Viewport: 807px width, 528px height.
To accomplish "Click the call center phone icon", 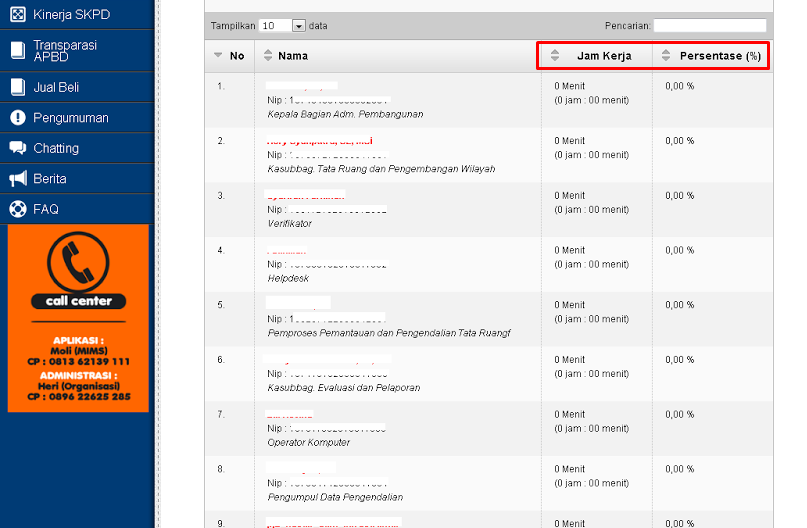I will [78, 262].
